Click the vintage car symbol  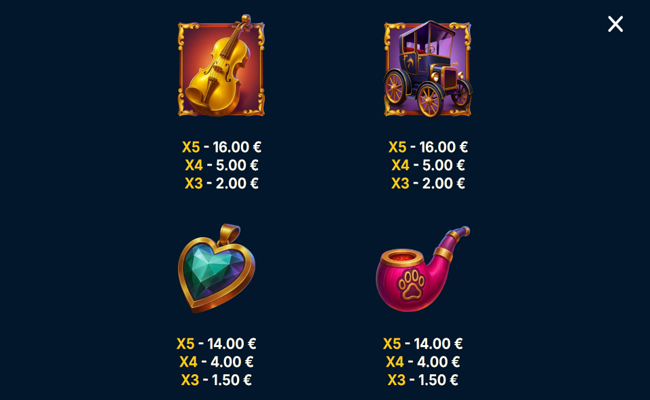[427, 68]
